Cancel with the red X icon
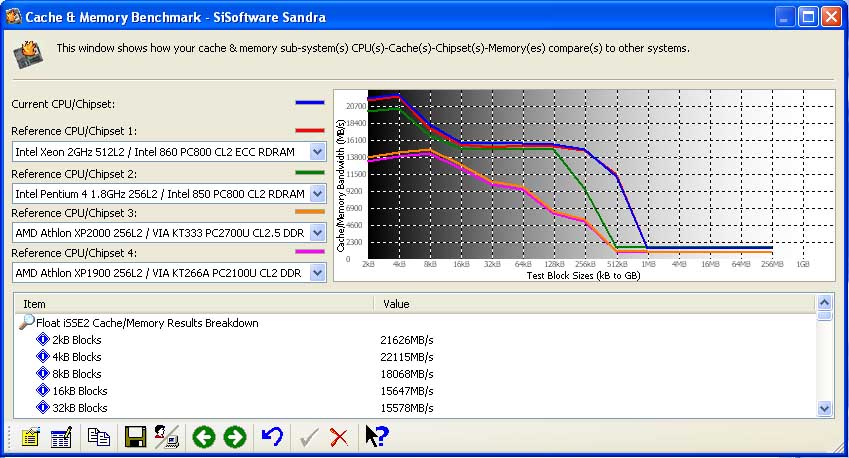Viewport: 849px width, 458px height. [339, 437]
